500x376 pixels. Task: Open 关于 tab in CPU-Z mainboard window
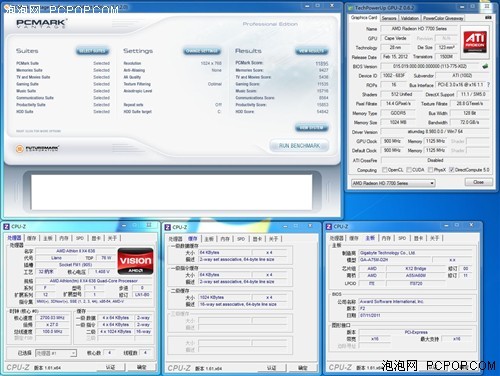tap(434, 238)
